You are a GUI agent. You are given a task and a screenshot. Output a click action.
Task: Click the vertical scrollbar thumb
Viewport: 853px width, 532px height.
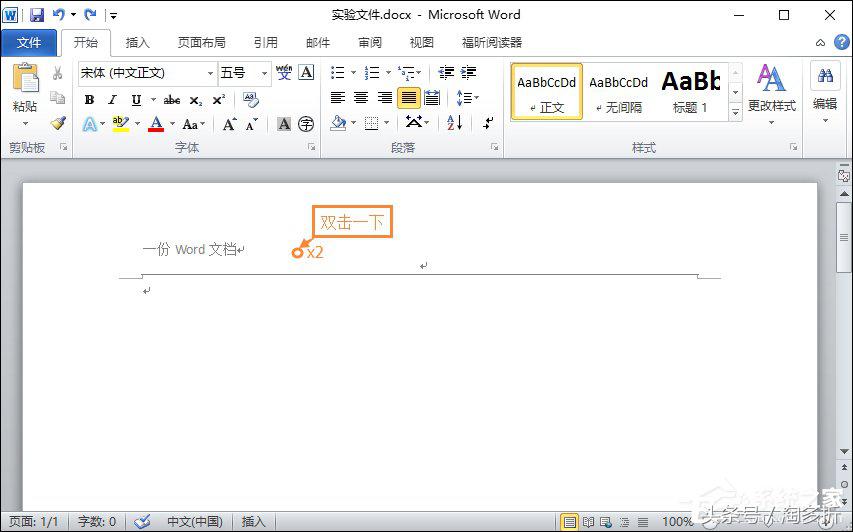844,237
